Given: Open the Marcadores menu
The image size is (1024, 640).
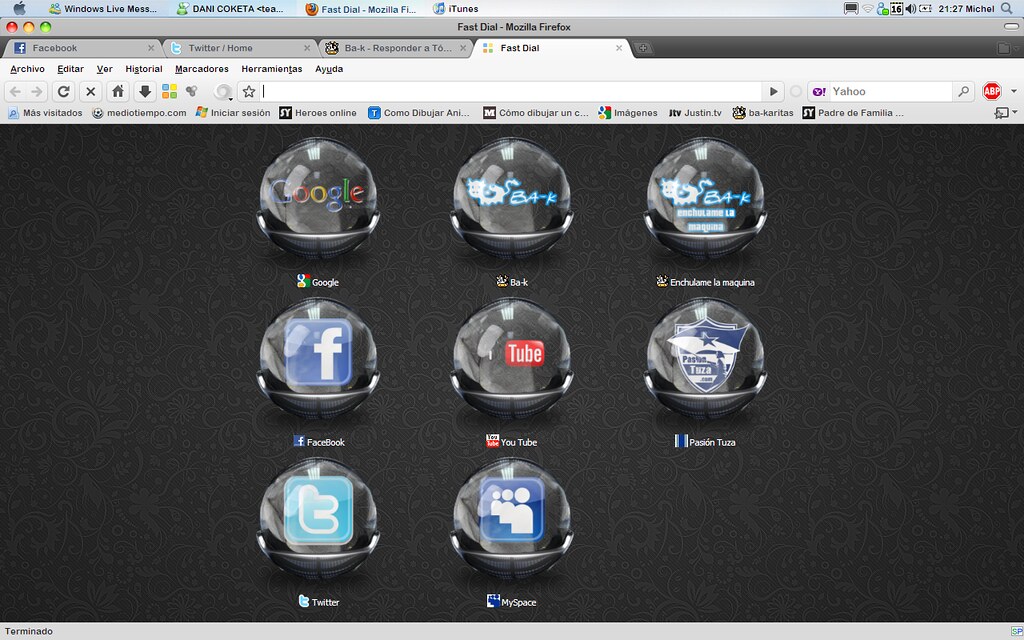Looking at the screenshot, I should tap(201, 69).
